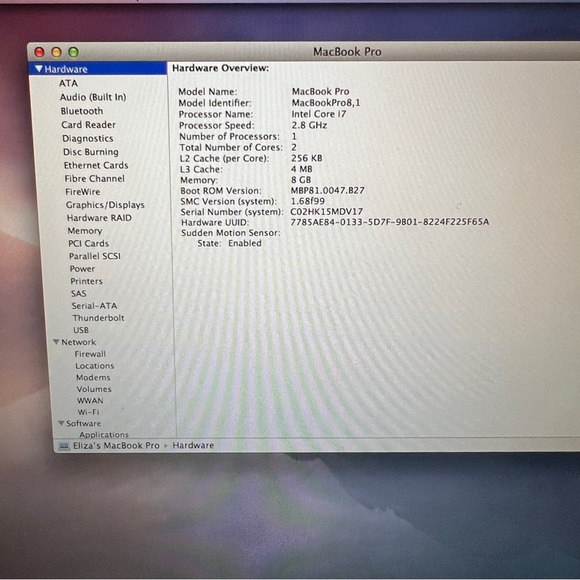This screenshot has width=580, height=580.
Task: Click processor name Intel Core i7
Action: pos(318,114)
